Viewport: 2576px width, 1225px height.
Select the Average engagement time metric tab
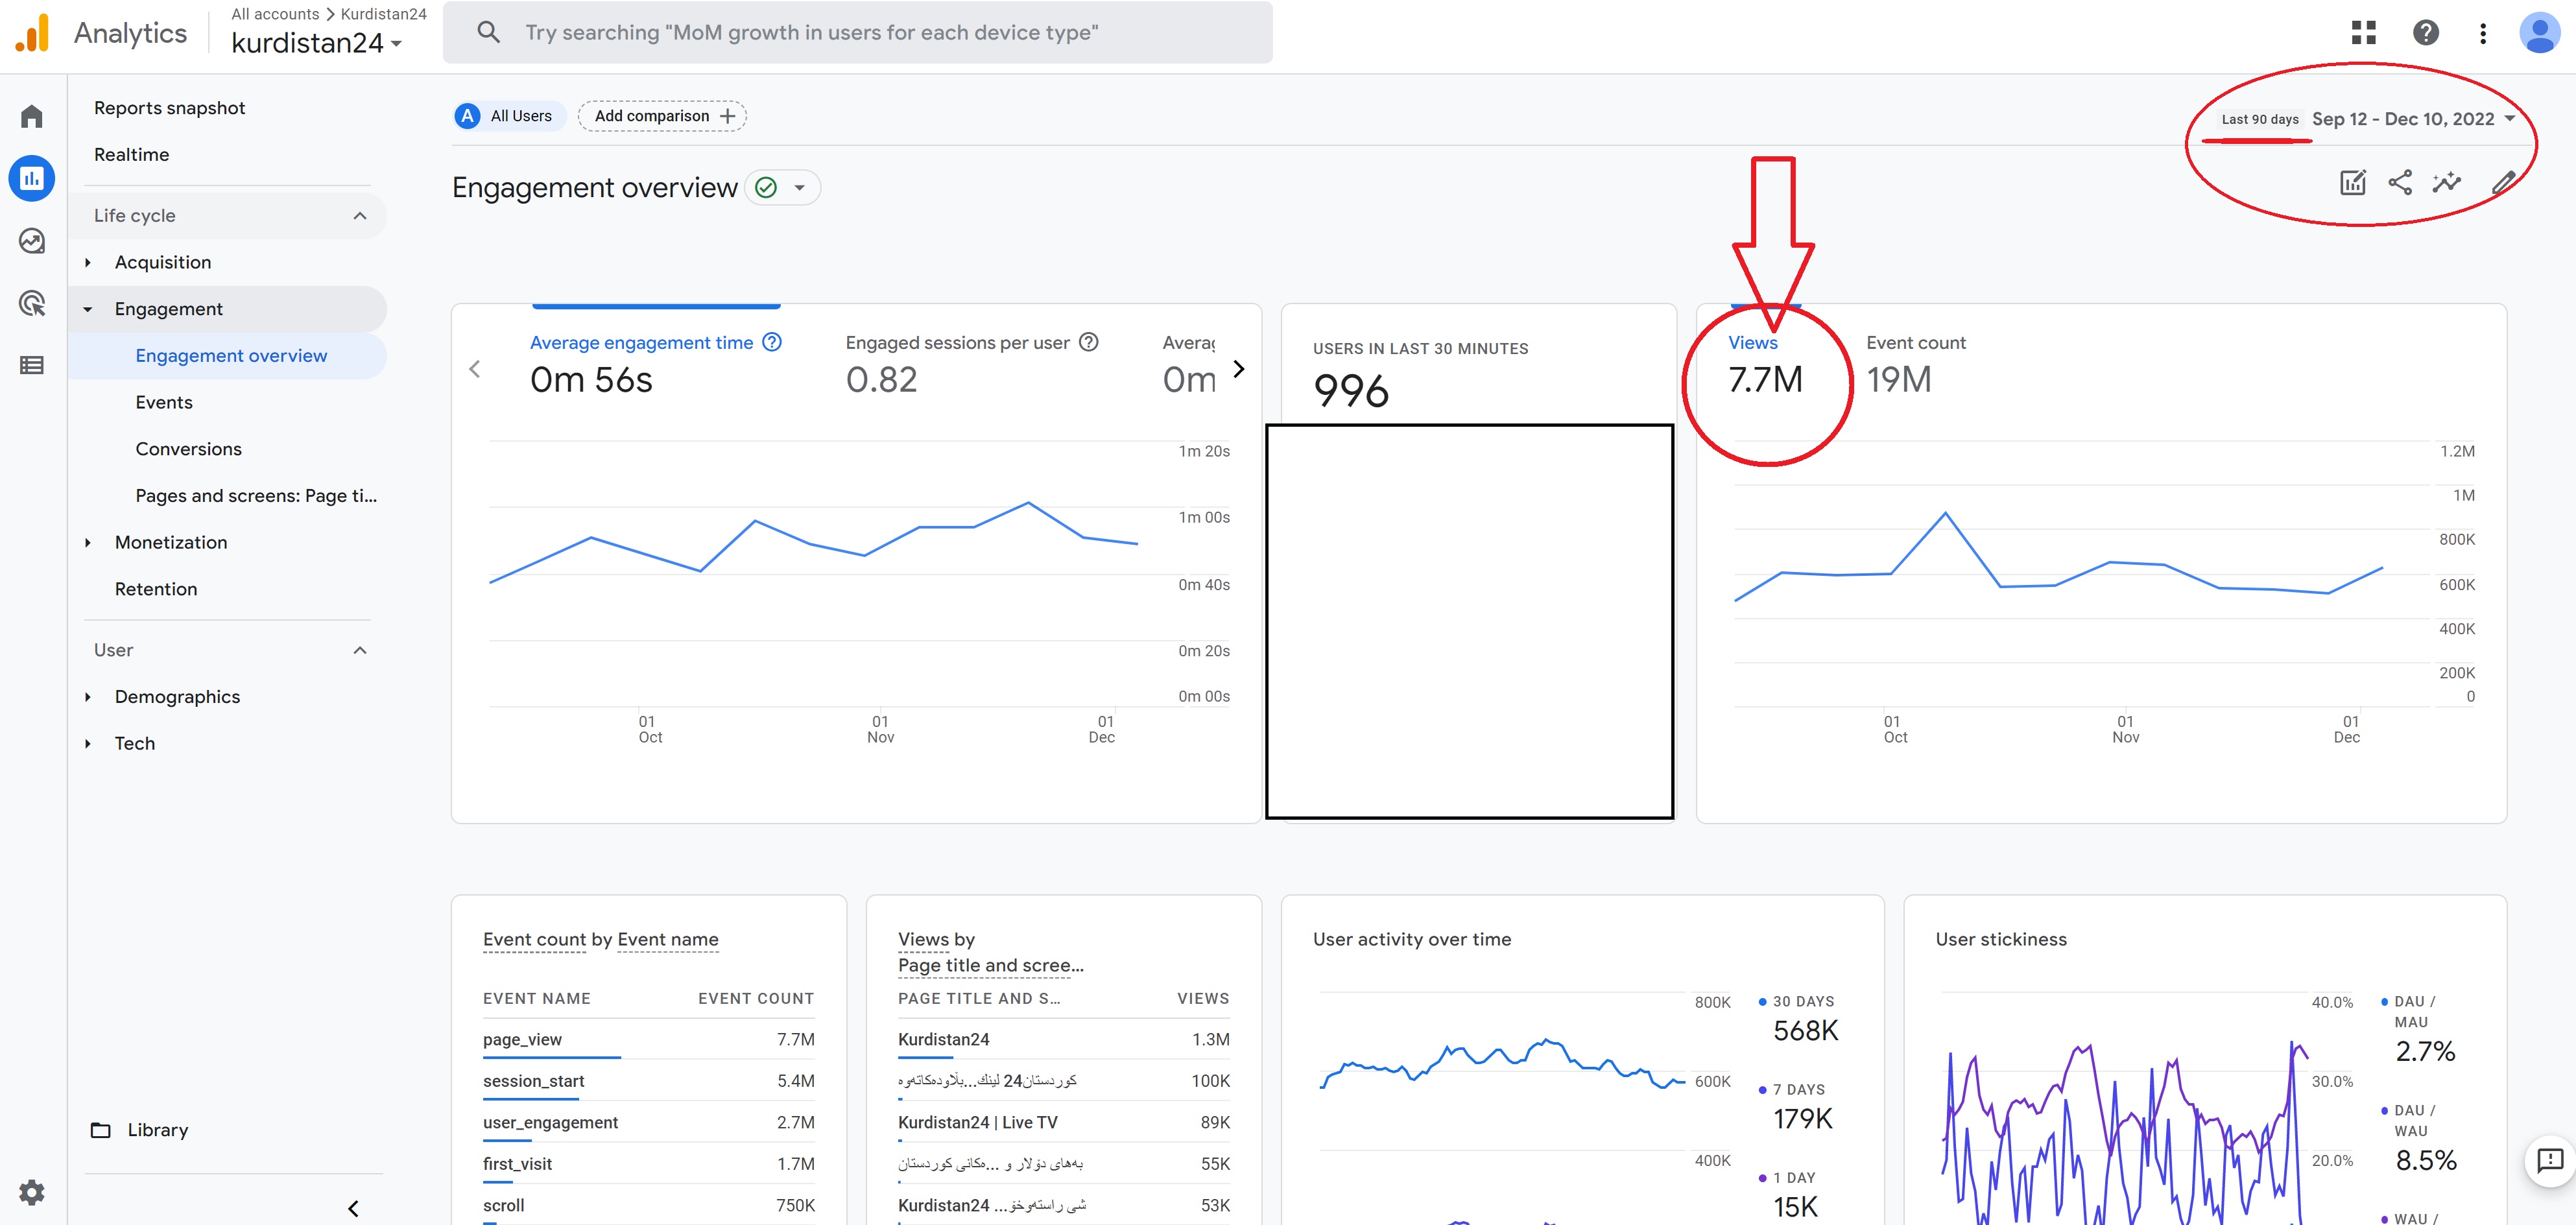(x=655, y=365)
